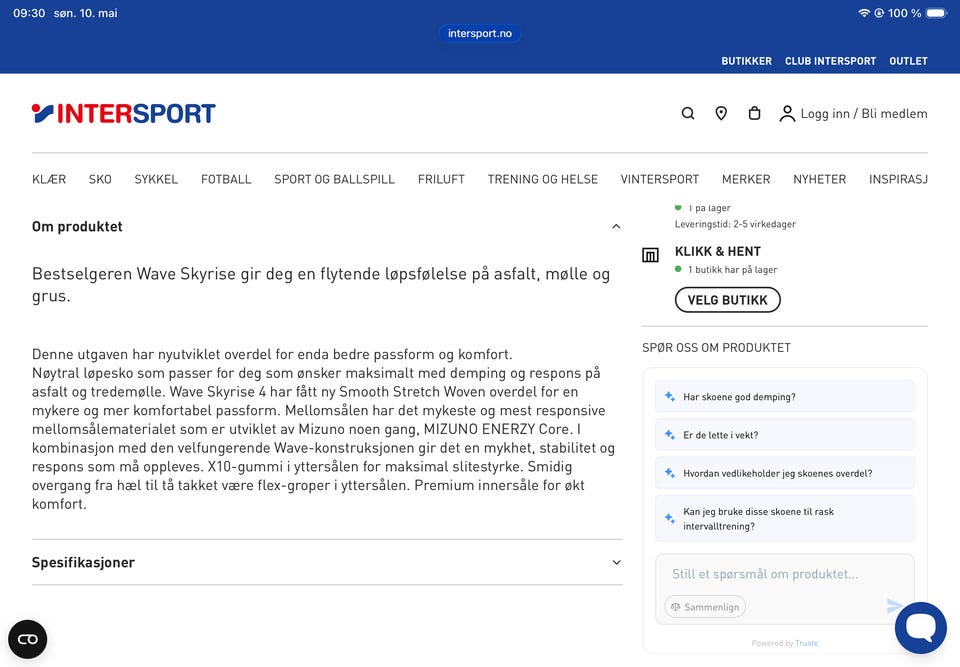Image resolution: width=960 pixels, height=667 pixels.
Task: Open the INSPIRASJON menu item
Action: (x=898, y=179)
